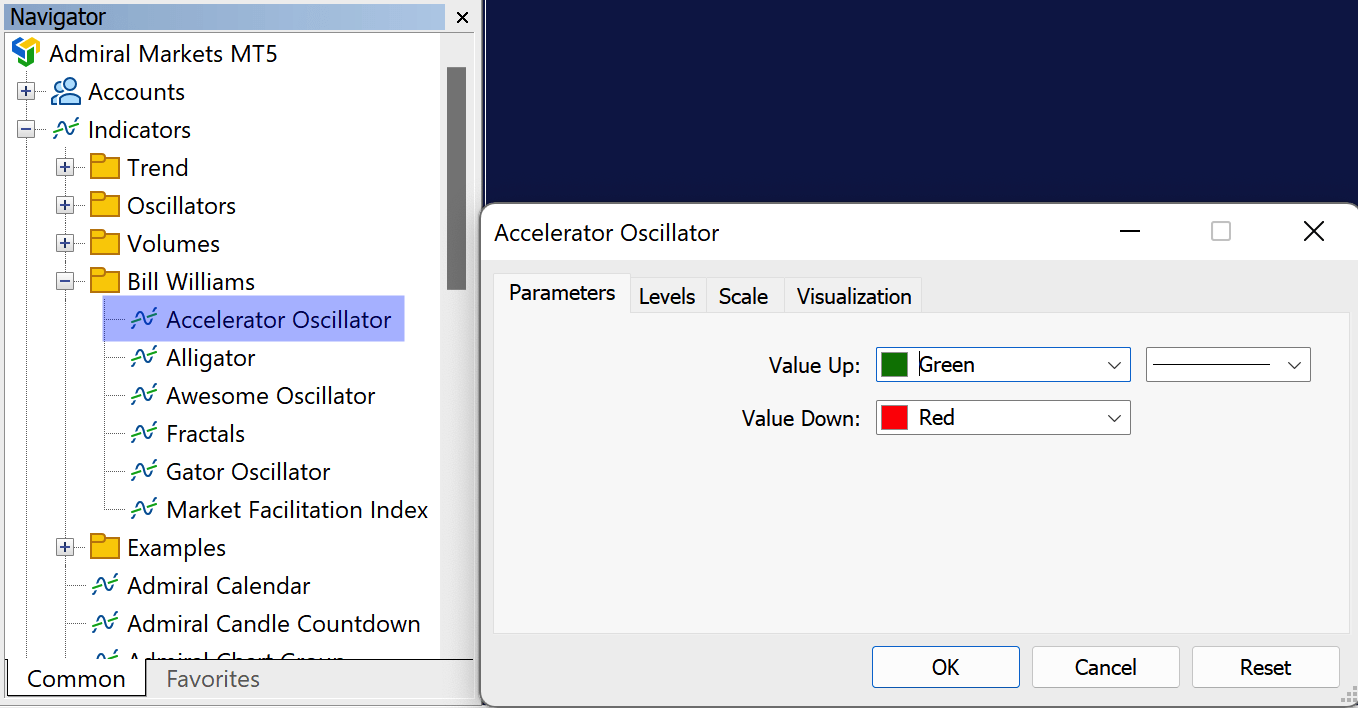Select Admiral Candle Countdown item
Image resolution: width=1358 pixels, height=708 pixels.
[x=273, y=624]
